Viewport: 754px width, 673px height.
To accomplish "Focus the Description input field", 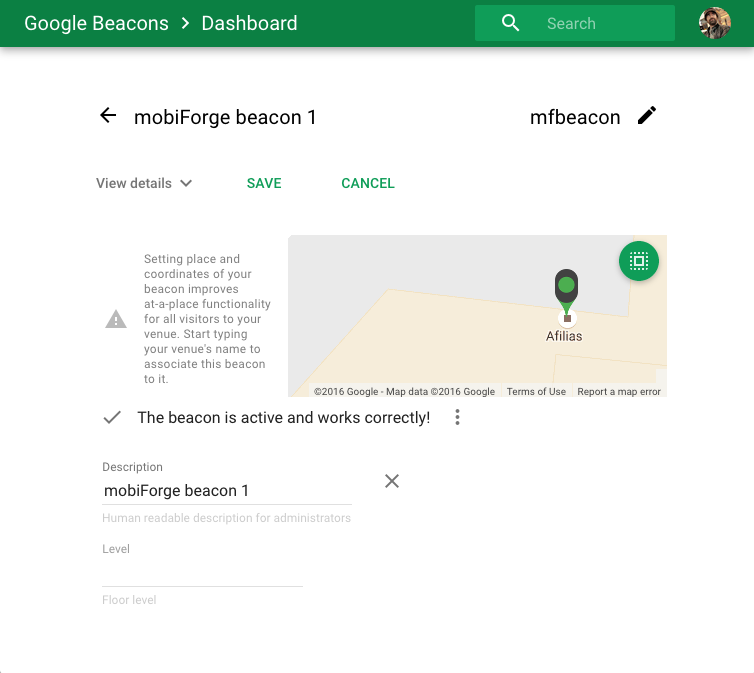I will [x=227, y=490].
